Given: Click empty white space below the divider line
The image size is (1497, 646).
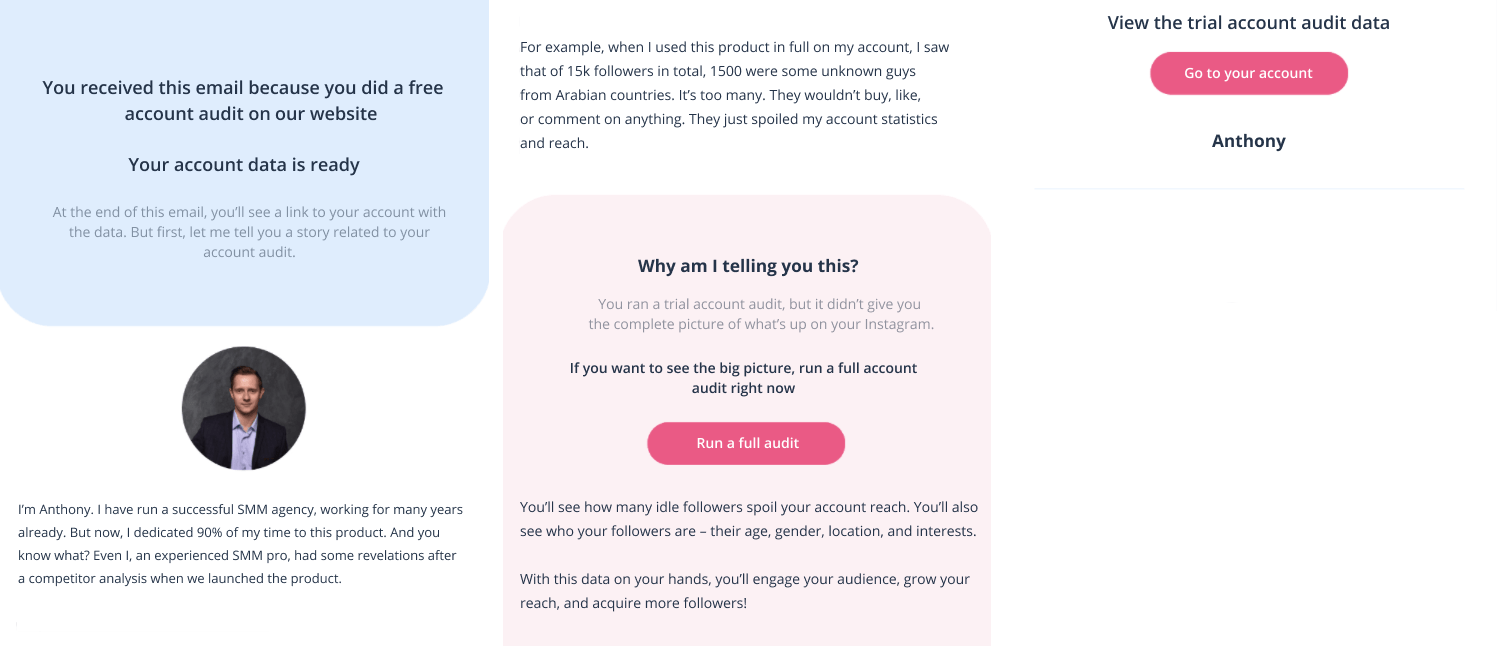Looking at the screenshot, I should 1248,250.
